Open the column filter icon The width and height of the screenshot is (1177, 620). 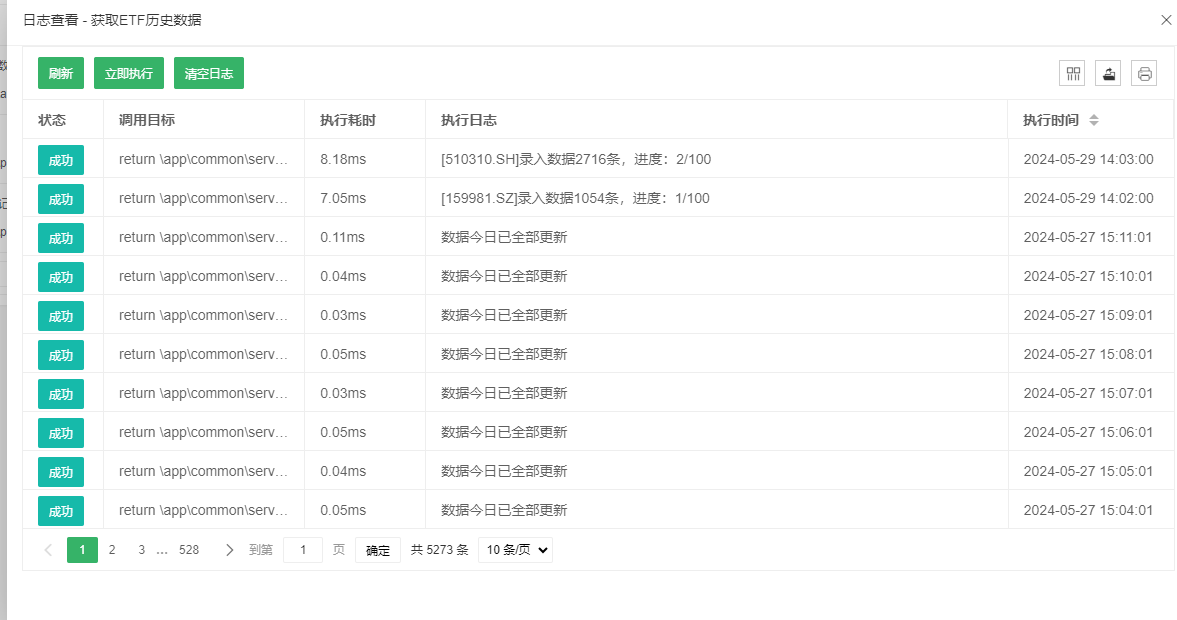click(x=1072, y=74)
